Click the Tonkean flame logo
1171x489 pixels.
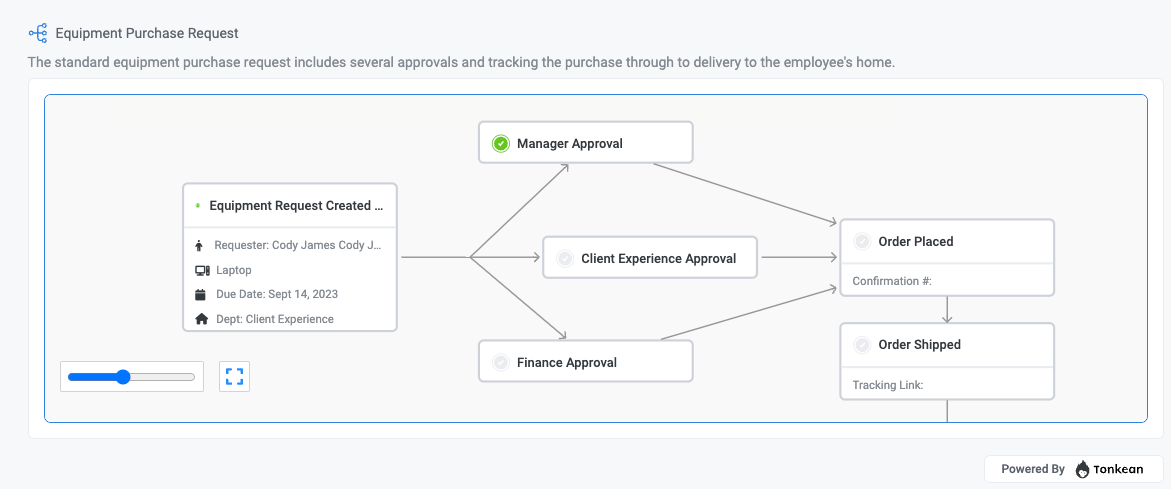click(1083, 469)
